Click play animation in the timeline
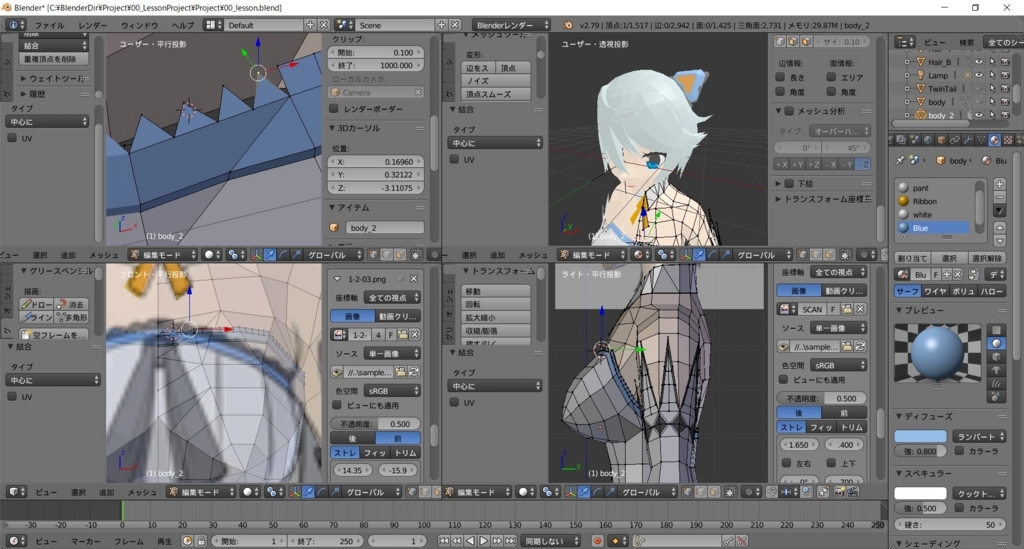The width and height of the screenshot is (1024, 549). point(483,541)
